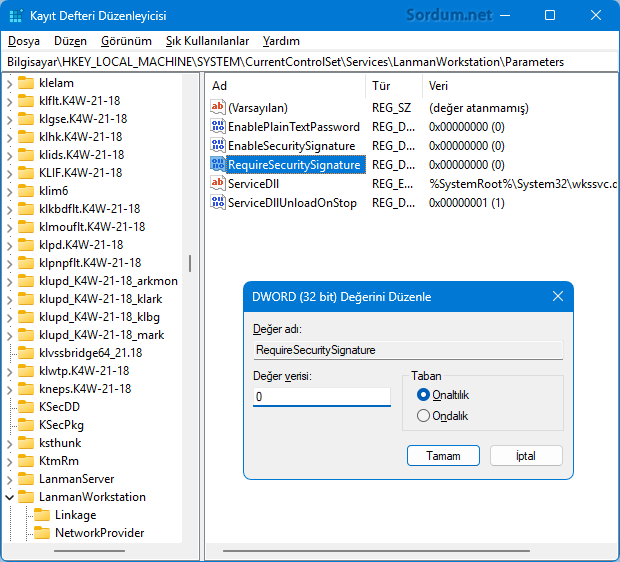Expand the klelam tree node
620x562 pixels.
(10, 83)
